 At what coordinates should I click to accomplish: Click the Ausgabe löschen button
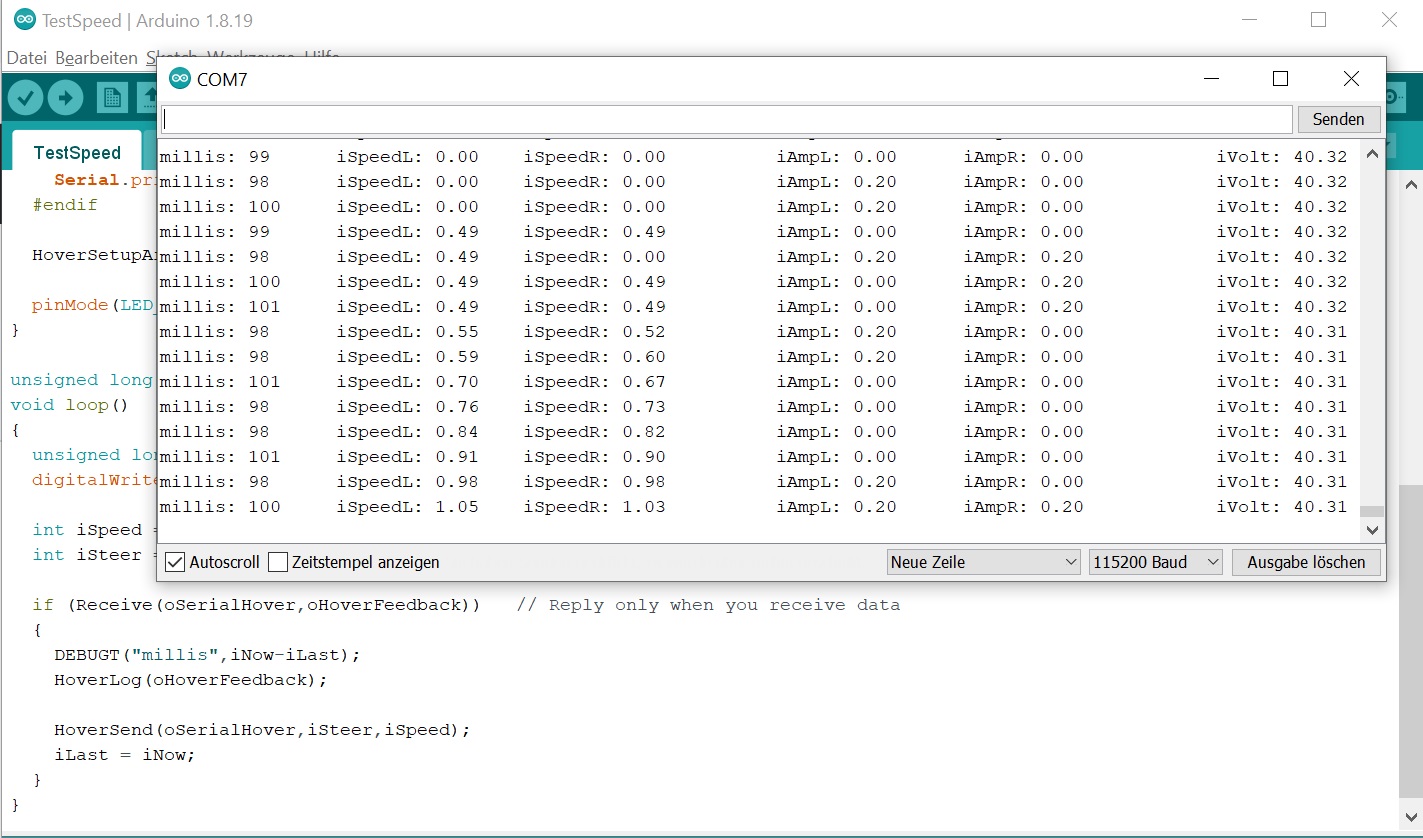coord(1306,562)
